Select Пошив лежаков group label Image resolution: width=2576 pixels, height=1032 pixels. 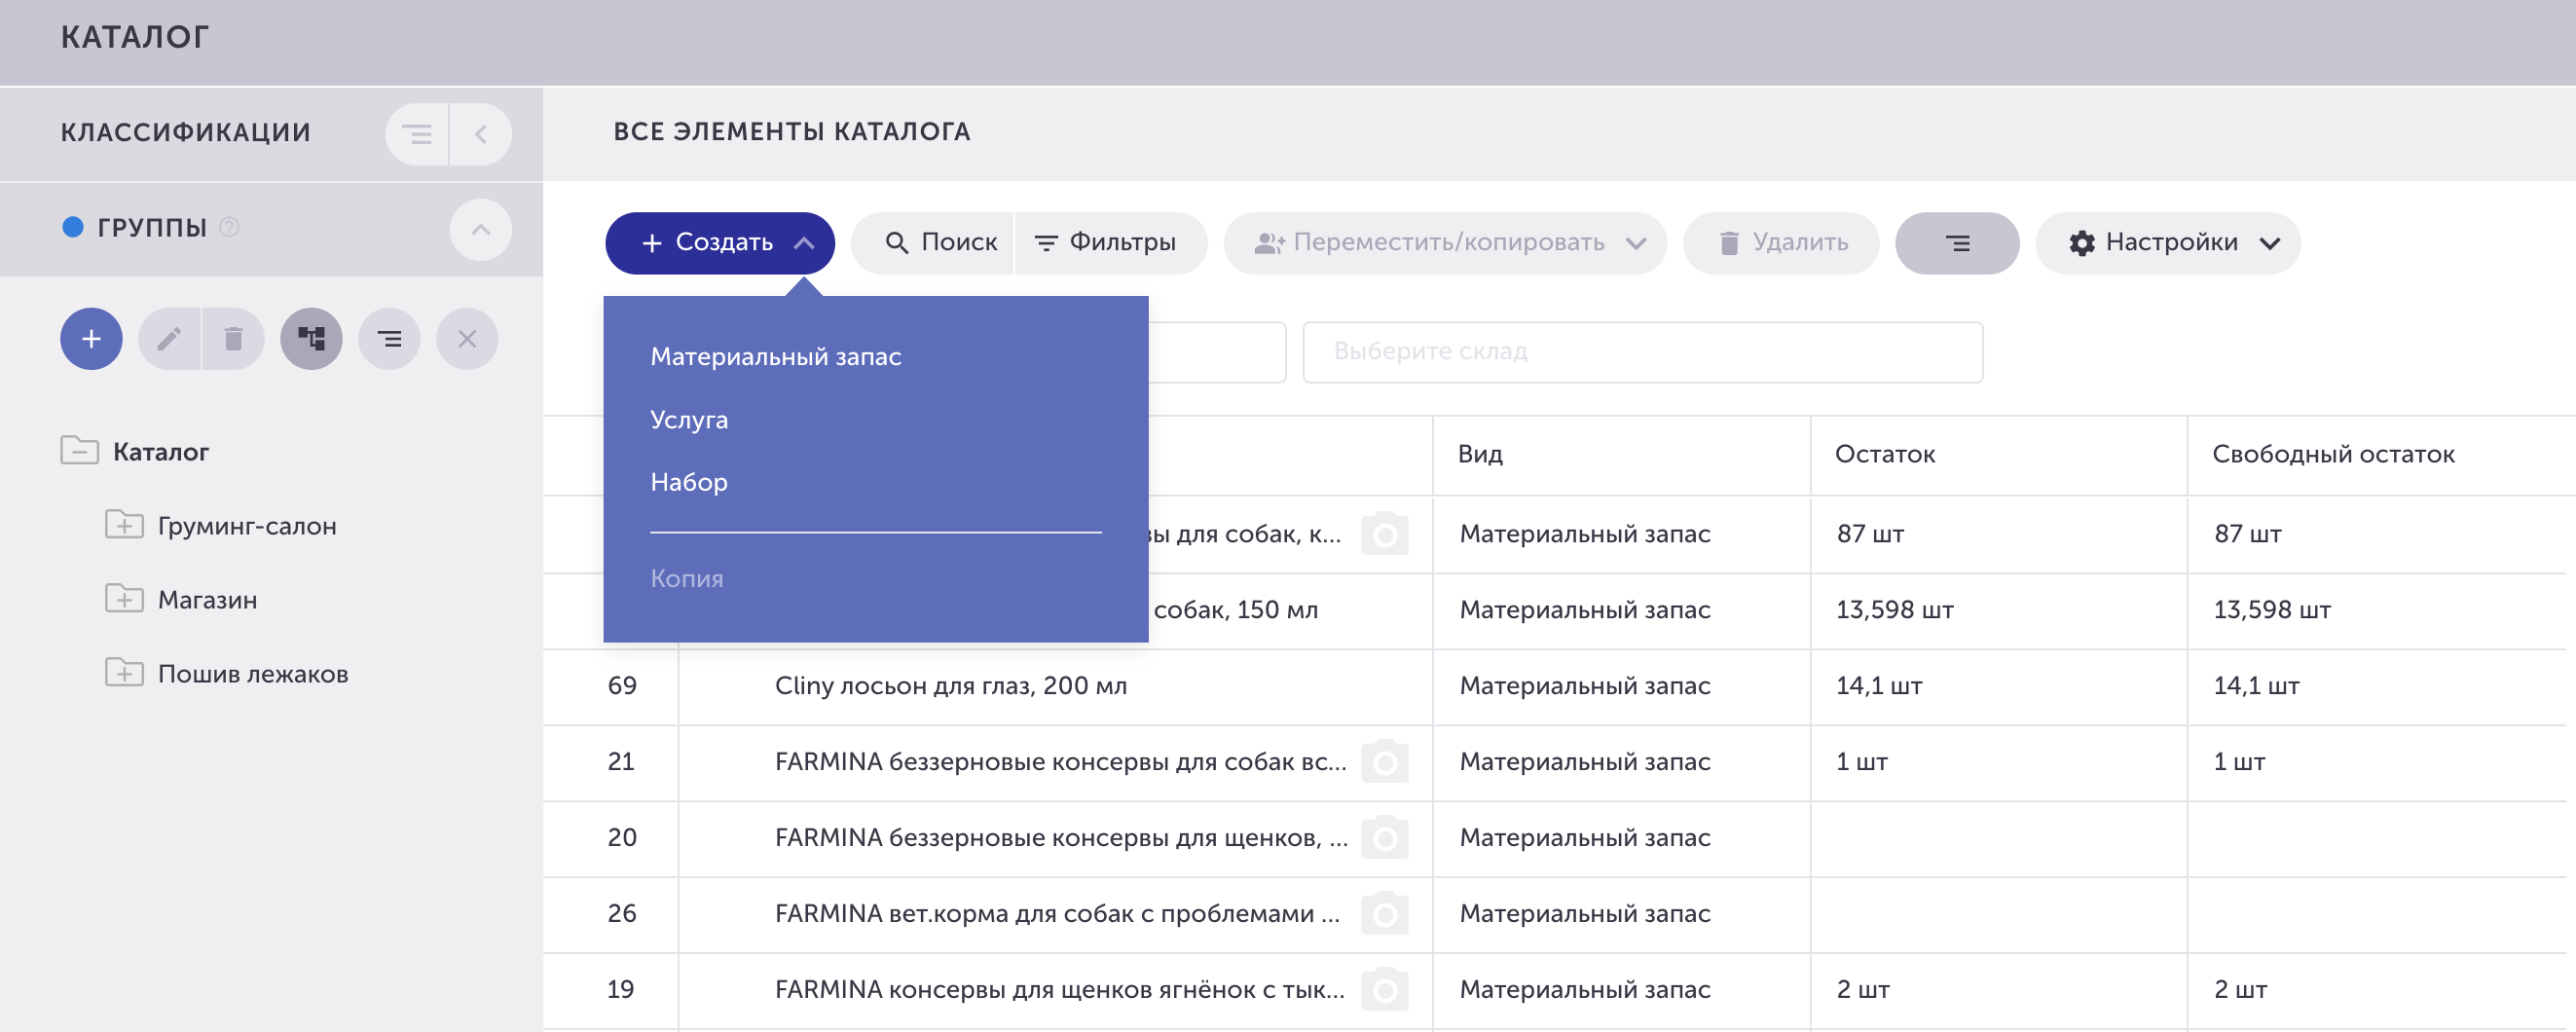click(253, 674)
